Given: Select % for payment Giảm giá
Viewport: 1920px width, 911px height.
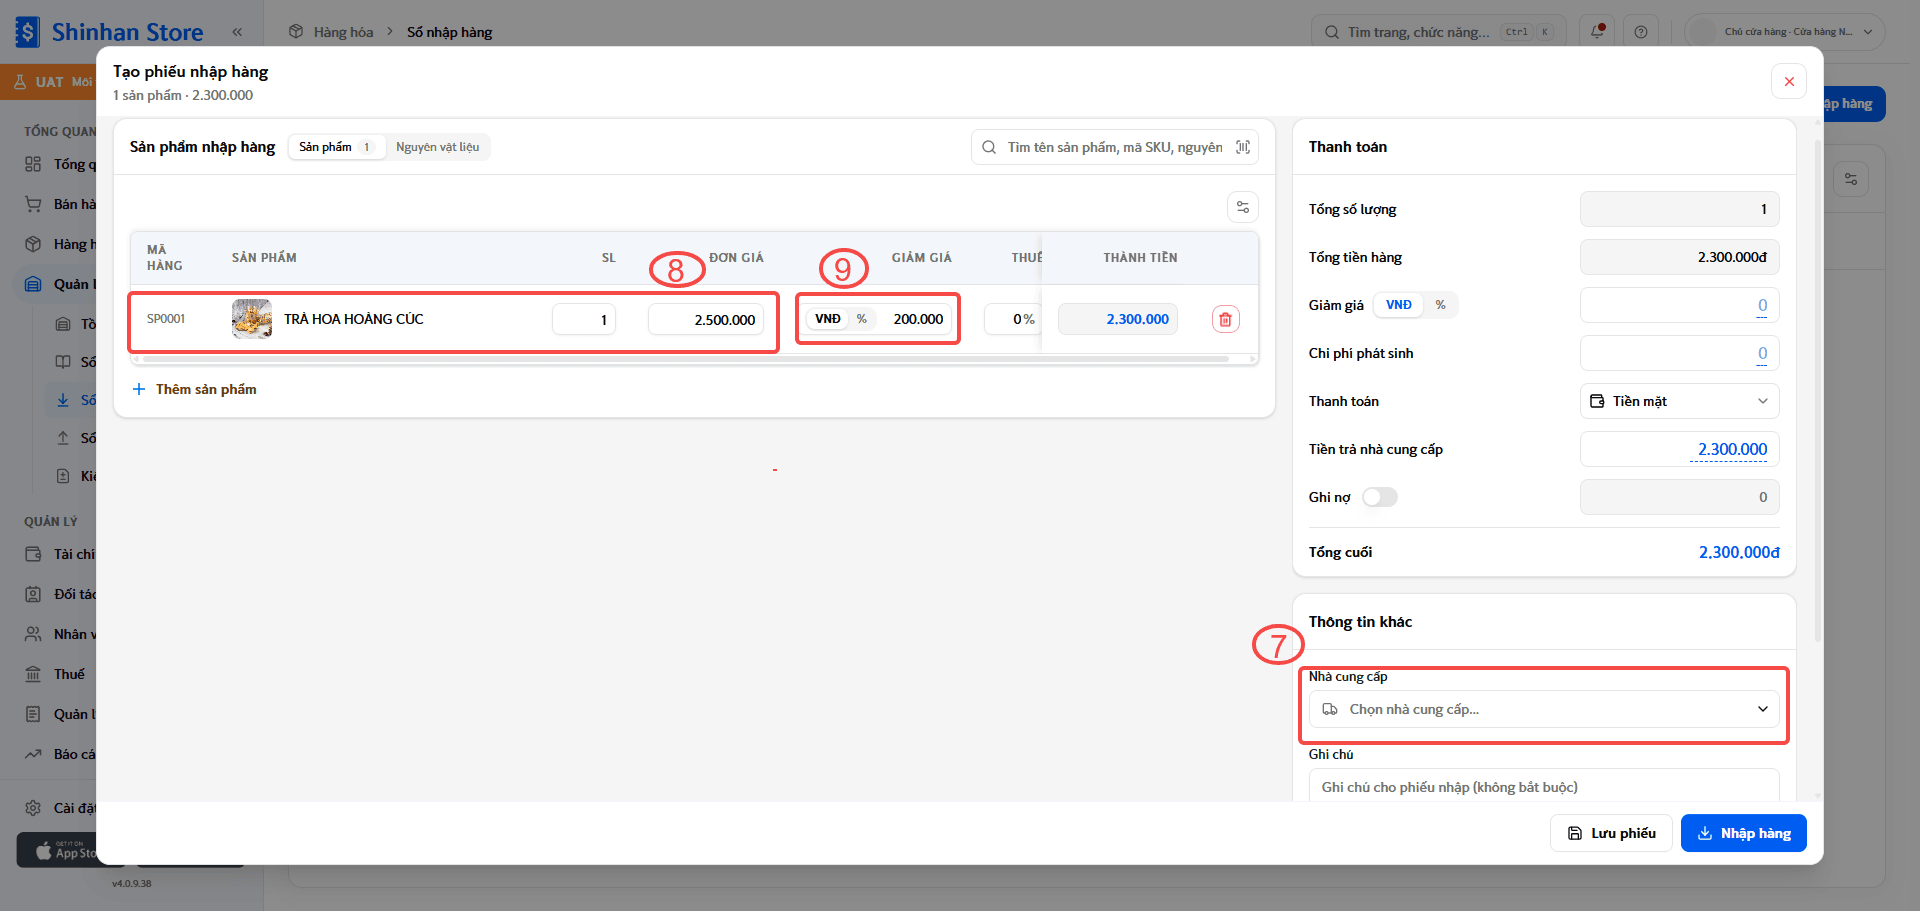Looking at the screenshot, I should 1440,305.
